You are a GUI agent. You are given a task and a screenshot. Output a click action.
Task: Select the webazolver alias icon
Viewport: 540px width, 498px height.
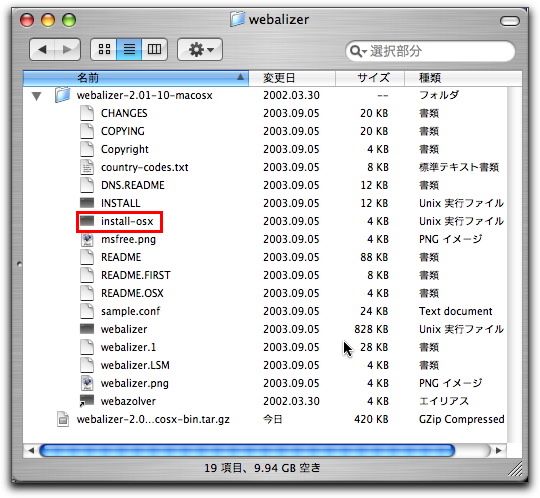tap(87, 401)
